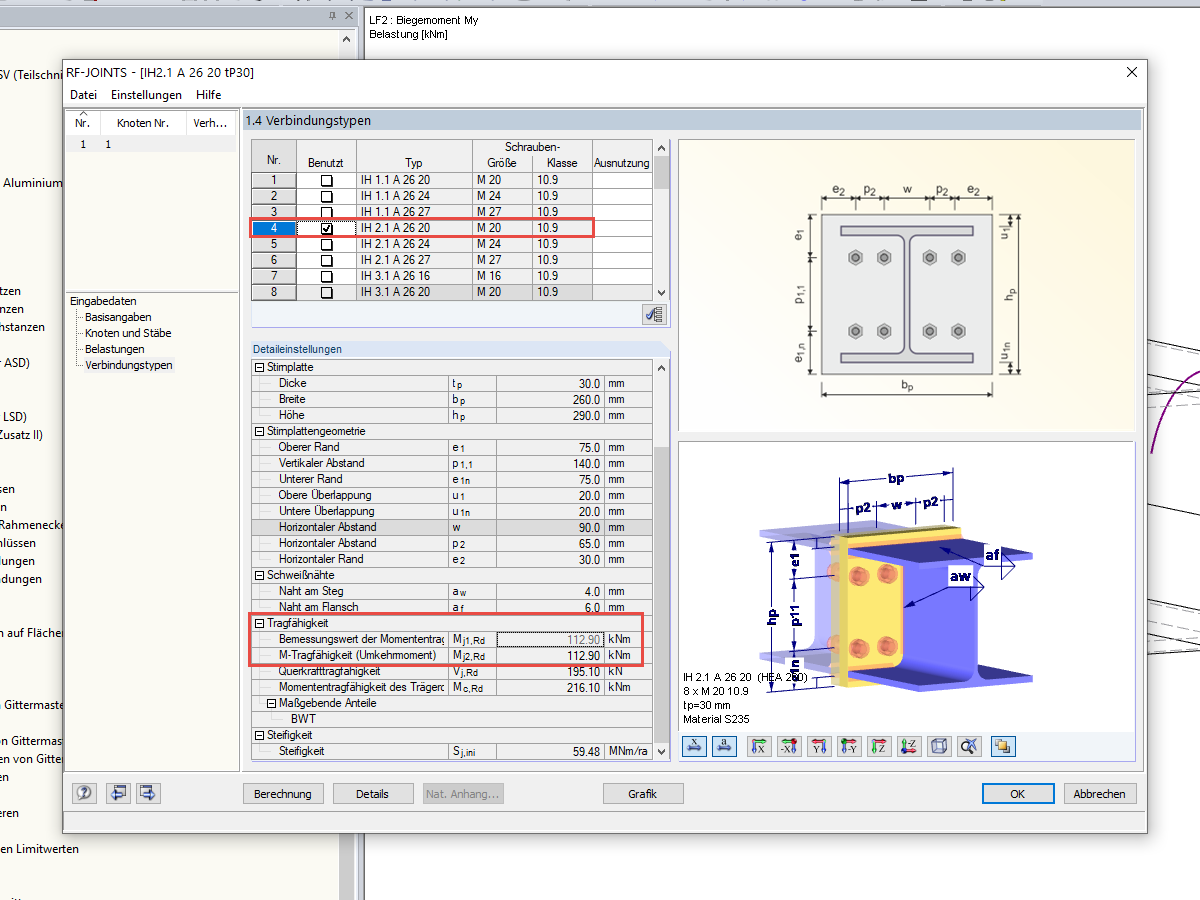Collapse the Tragfähigkeit group
The height and width of the screenshot is (900, 1200).
click(x=260, y=623)
